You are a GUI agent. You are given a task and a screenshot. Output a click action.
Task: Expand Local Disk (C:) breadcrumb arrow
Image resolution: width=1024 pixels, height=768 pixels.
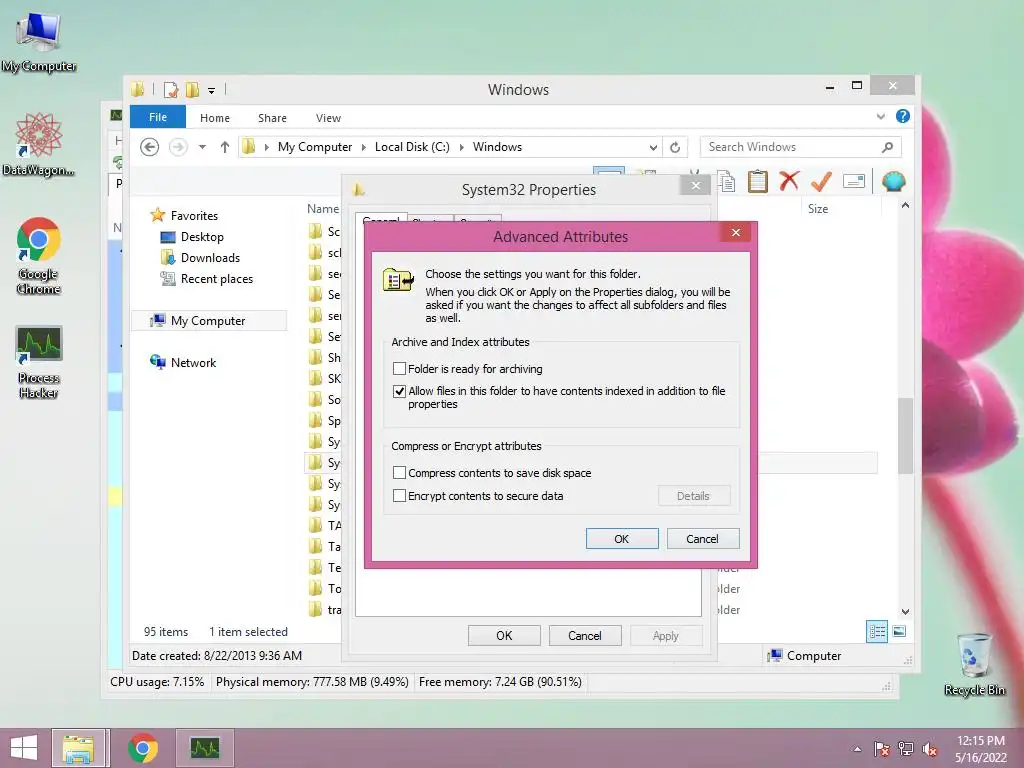[462, 147]
